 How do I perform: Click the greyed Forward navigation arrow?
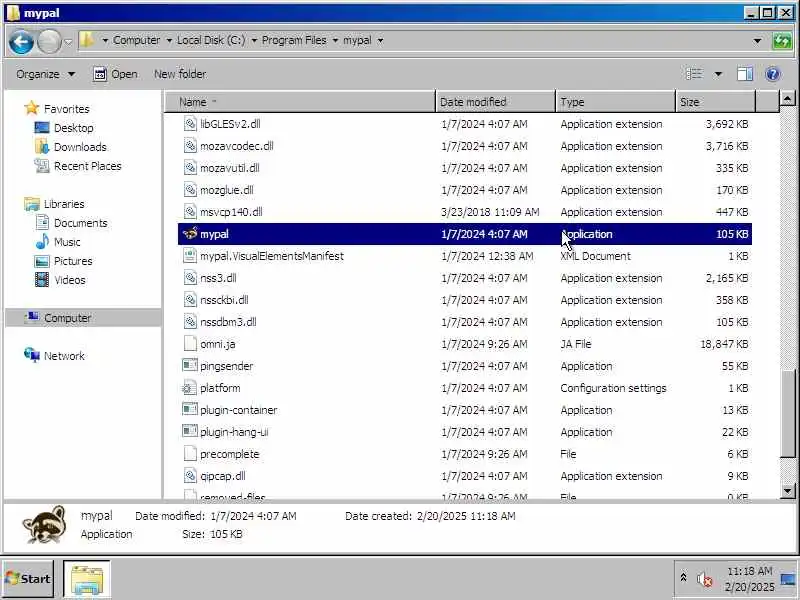[49, 41]
